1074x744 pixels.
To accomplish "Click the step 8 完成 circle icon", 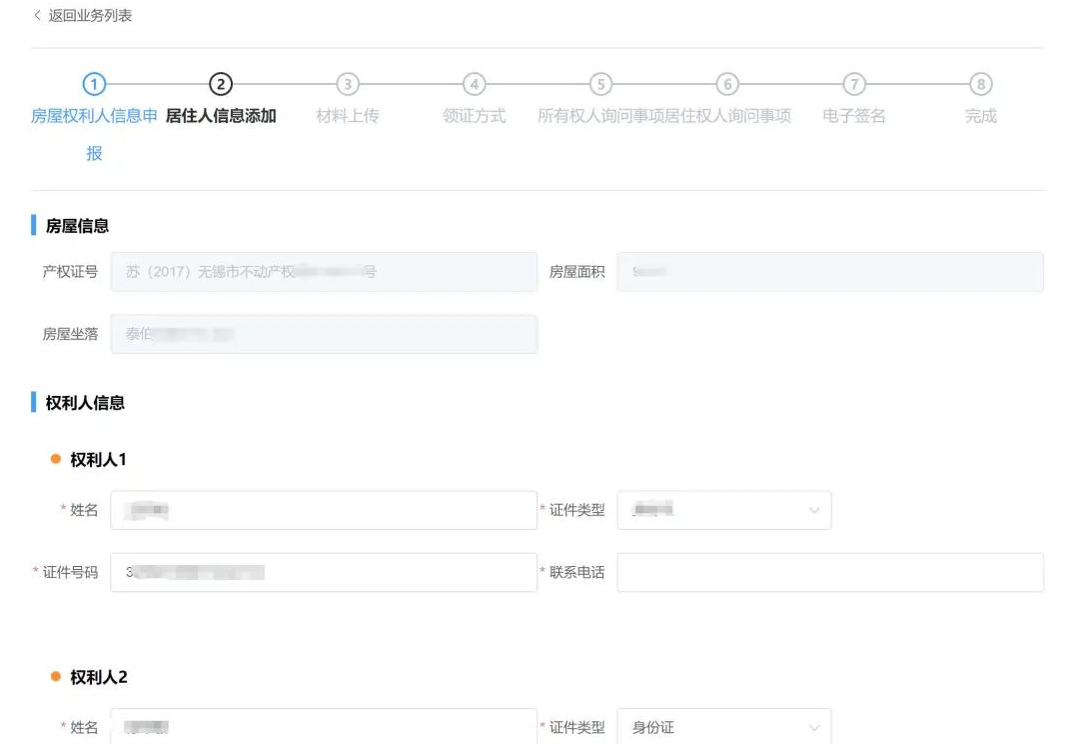I will [x=980, y=85].
